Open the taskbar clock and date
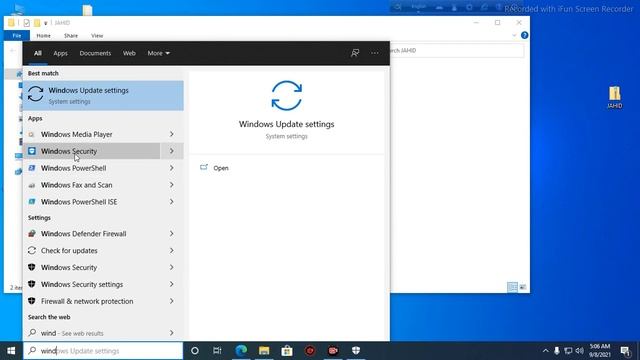Image resolution: width=640 pixels, height=360 pixels. (600, 351)
